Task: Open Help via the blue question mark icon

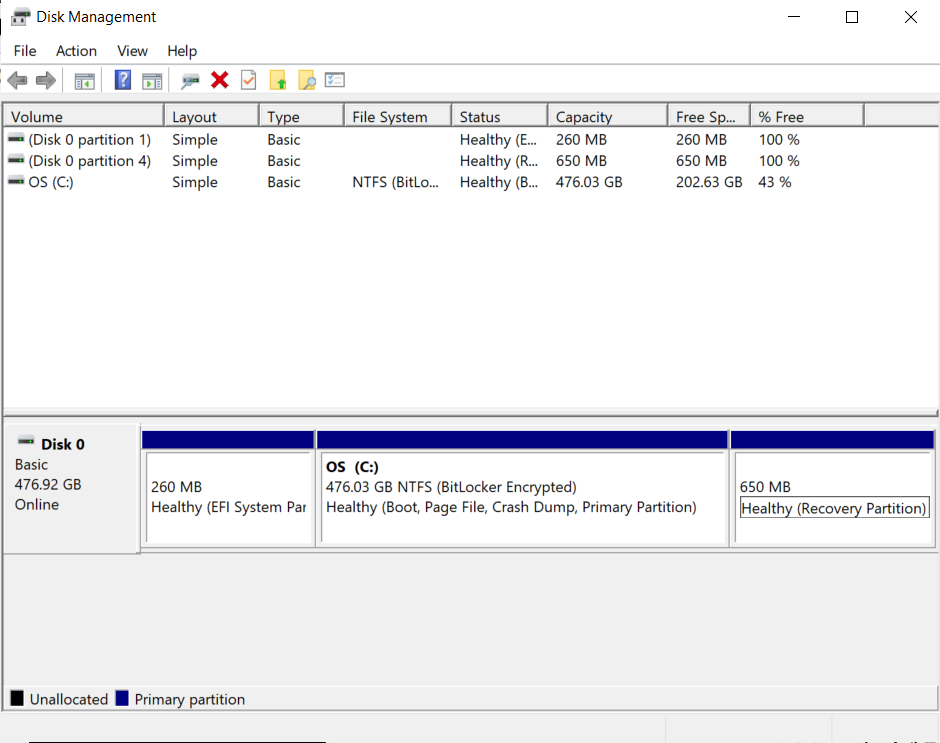Action: [123, 81]
